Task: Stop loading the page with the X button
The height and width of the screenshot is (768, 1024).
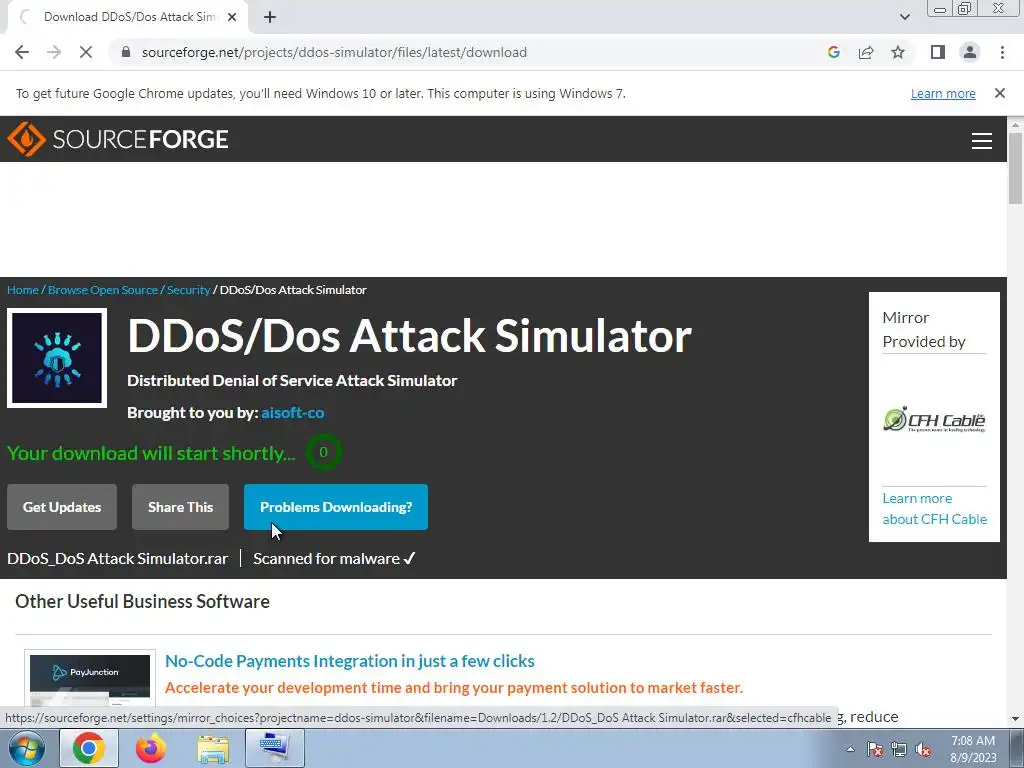Action: coord(86,52)
